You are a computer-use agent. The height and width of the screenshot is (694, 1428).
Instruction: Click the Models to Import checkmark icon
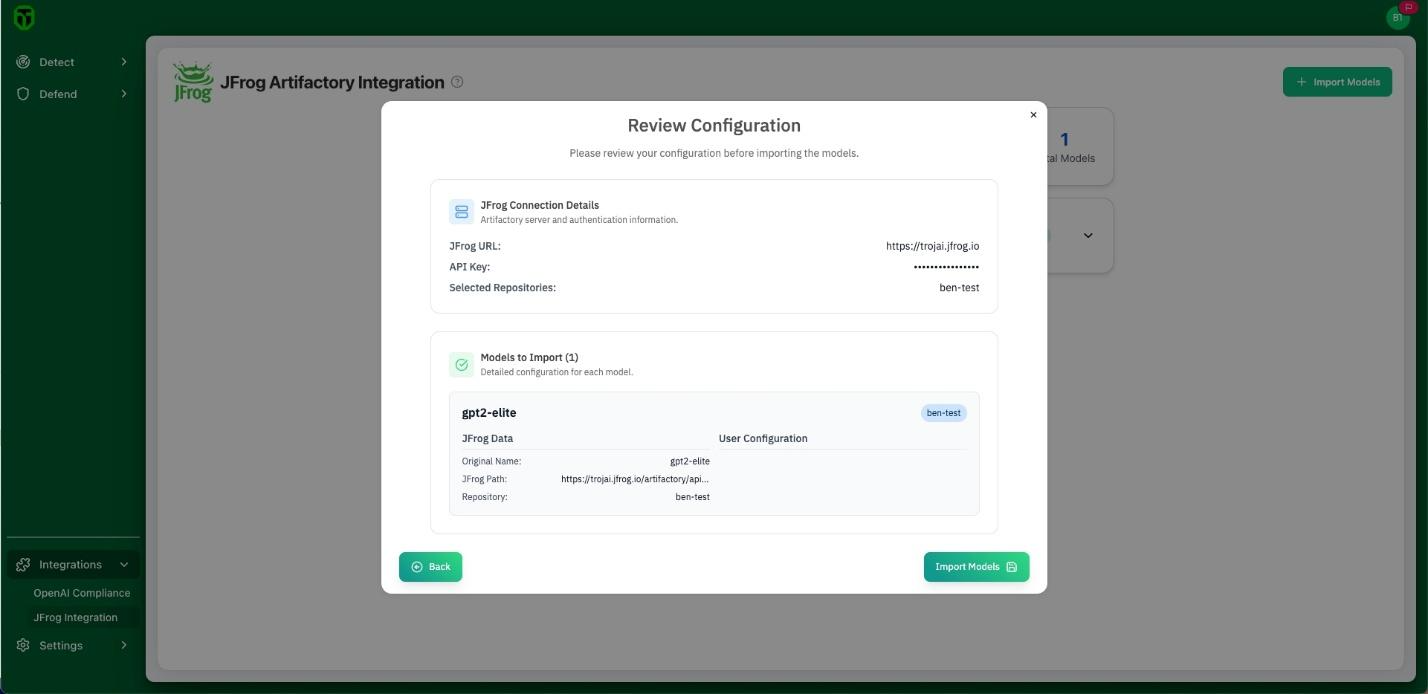pos(461,364)
